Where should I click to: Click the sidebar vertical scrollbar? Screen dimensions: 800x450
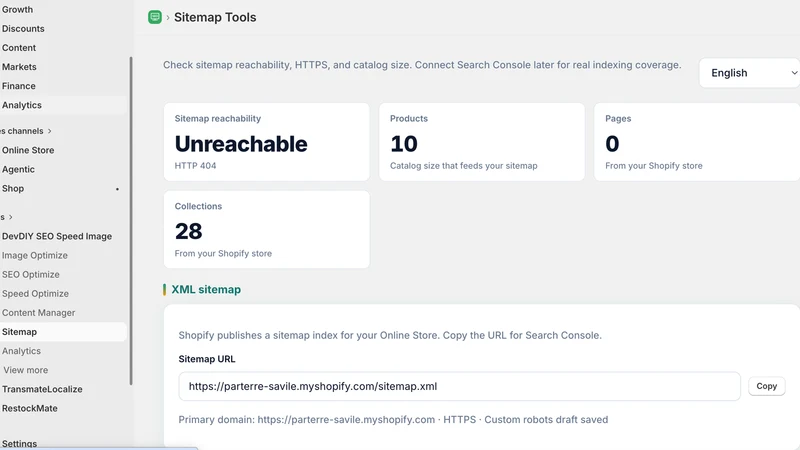tap(131, 220)
